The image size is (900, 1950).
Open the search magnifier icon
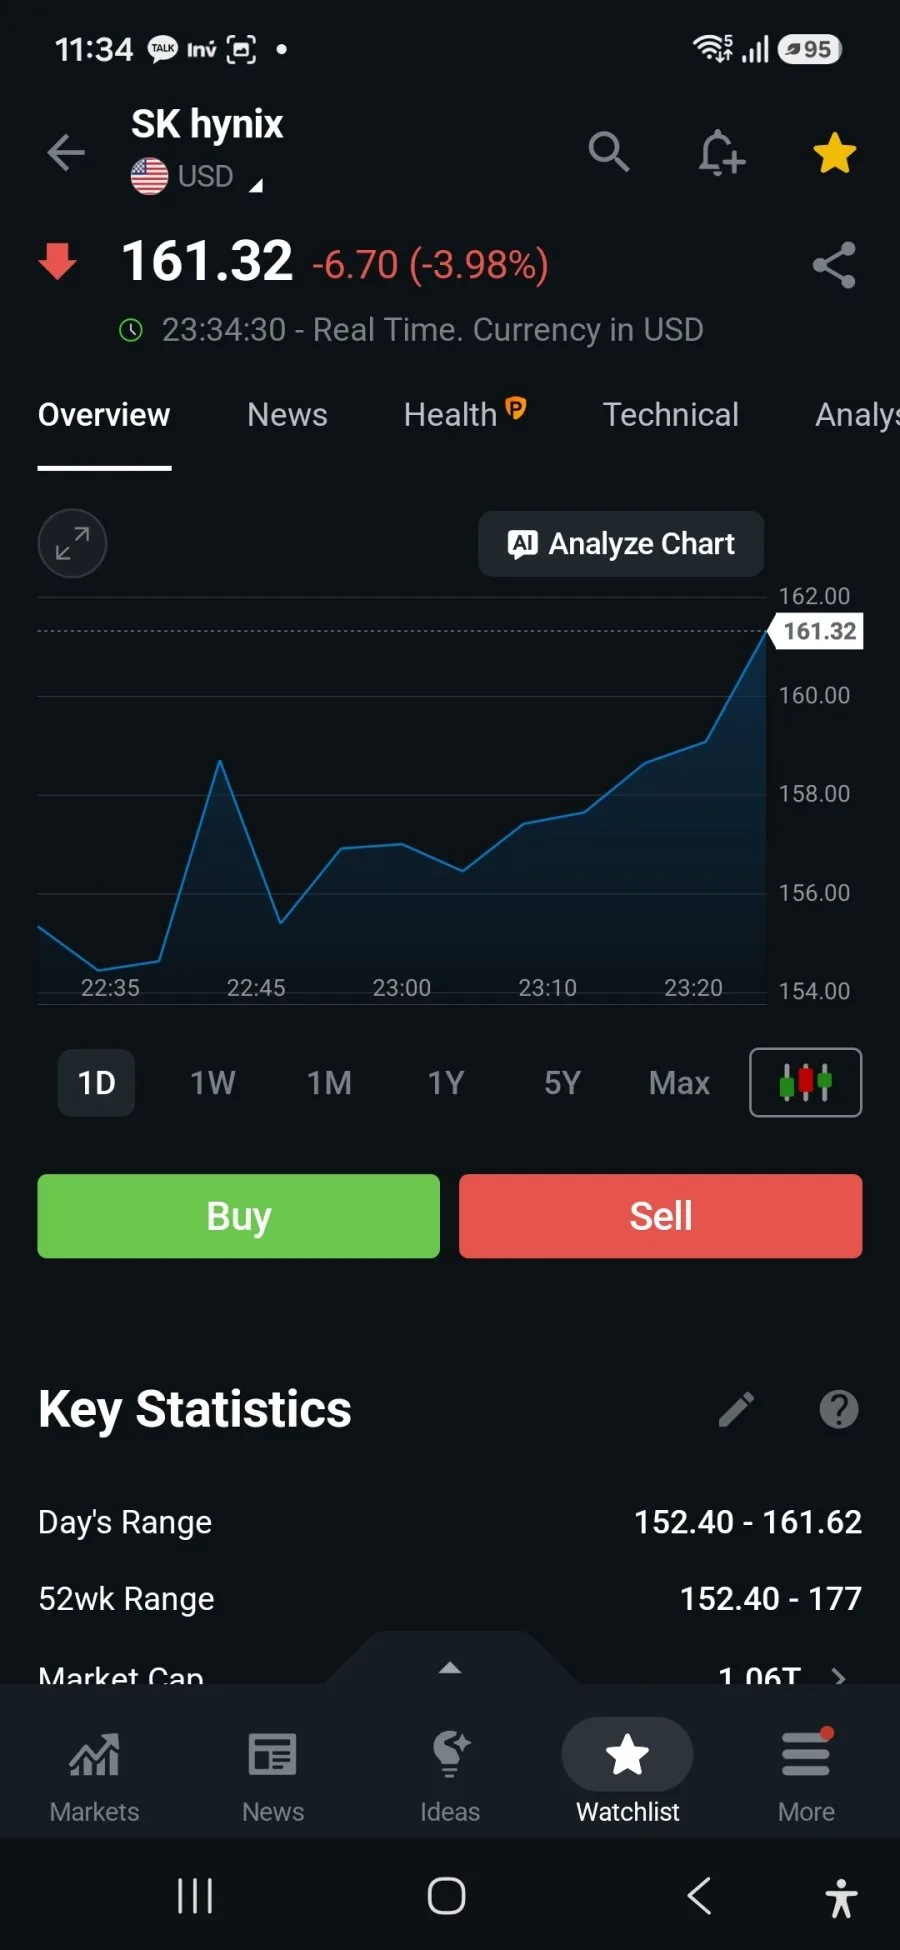click(609, 152)
